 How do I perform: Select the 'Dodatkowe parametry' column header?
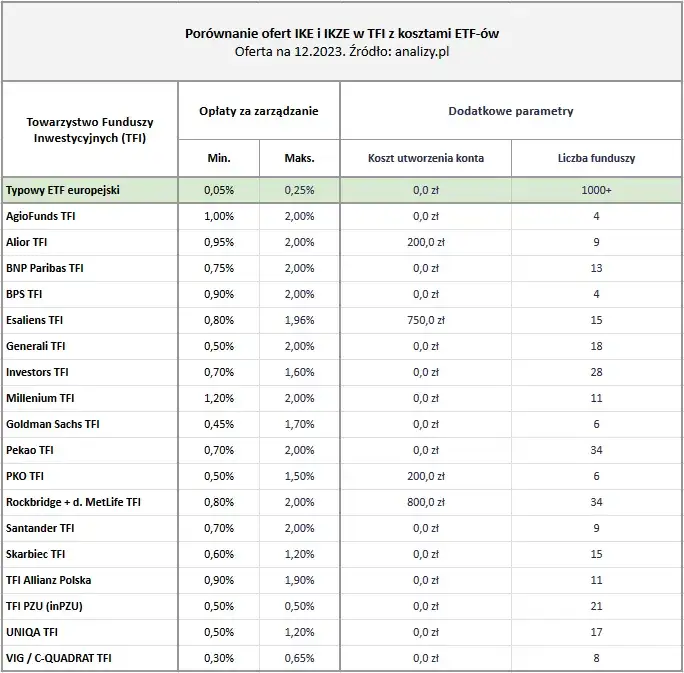[511, 111]
